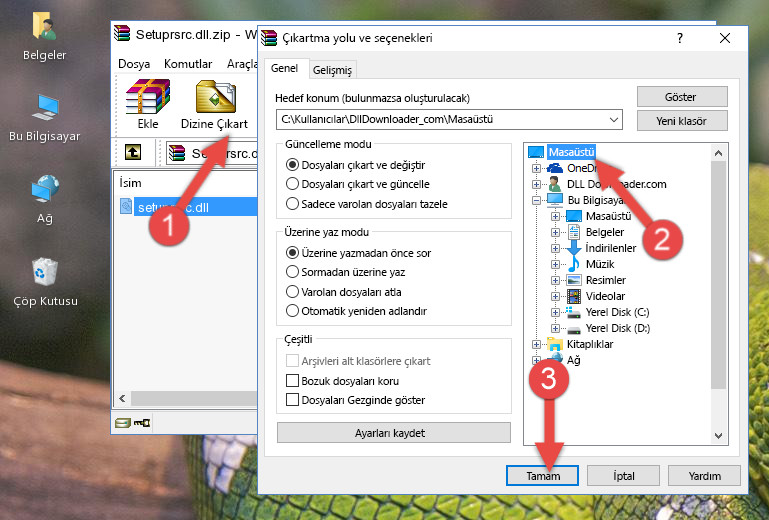Switch to the Genel tab
This screenshot has width=769, height=520.
(x=285, y=68)
